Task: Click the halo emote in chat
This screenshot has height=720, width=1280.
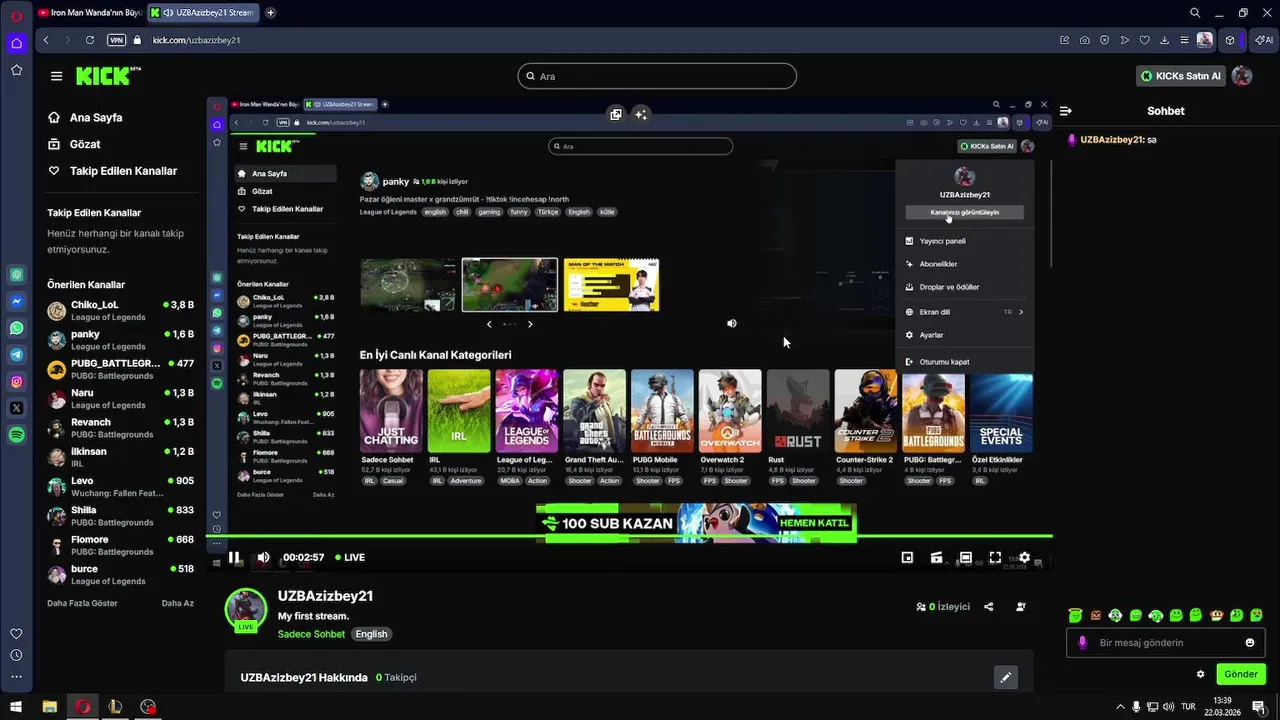Action: tap(1075, 615)
